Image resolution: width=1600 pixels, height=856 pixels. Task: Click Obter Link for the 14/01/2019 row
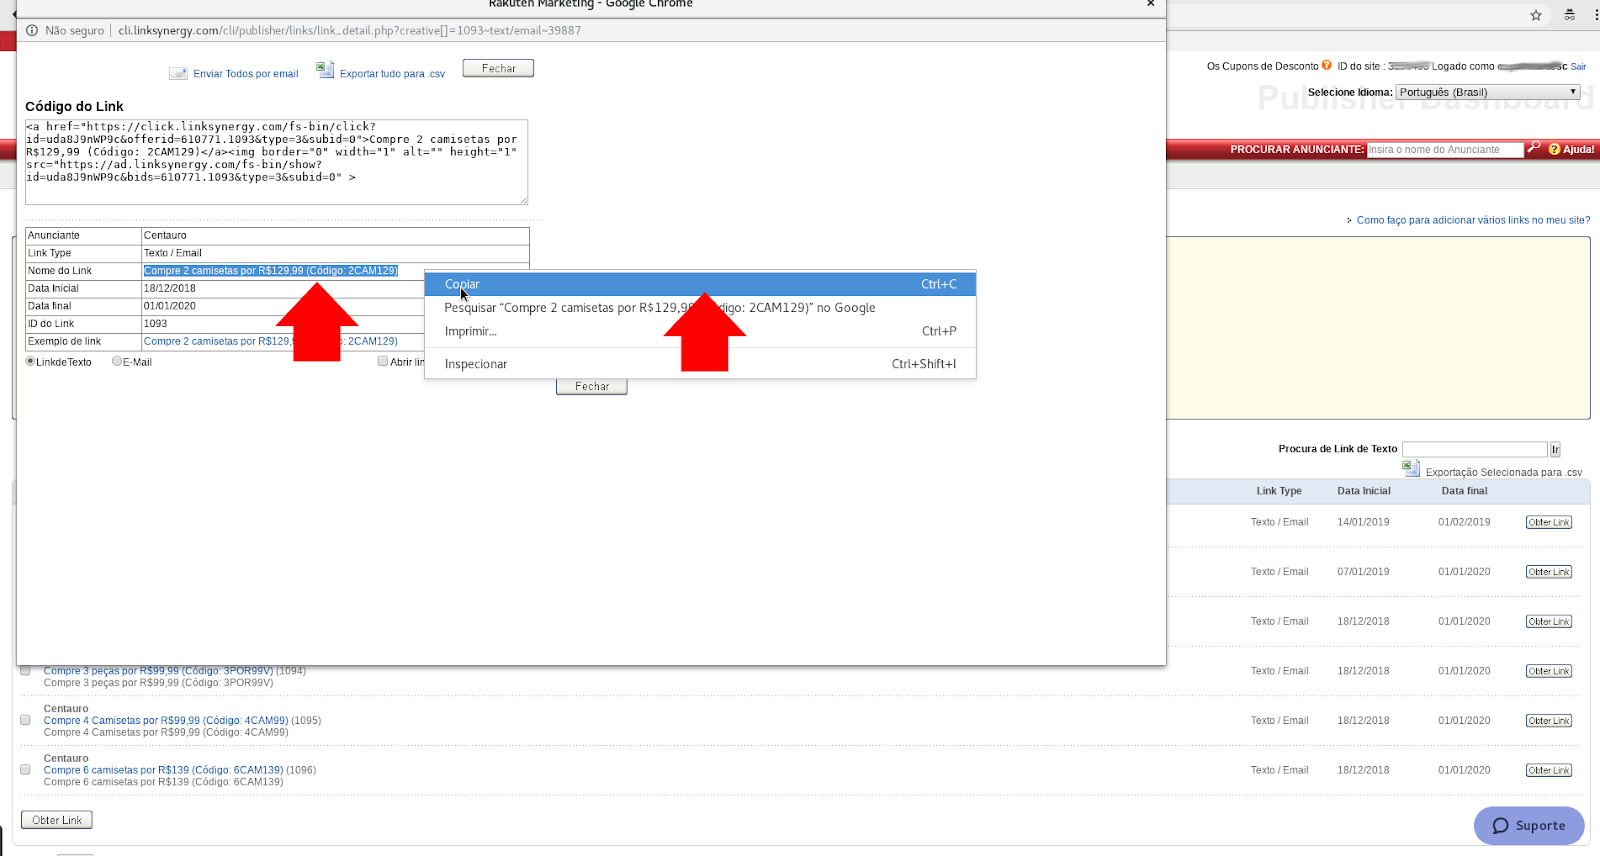[x=1549, y=522]
